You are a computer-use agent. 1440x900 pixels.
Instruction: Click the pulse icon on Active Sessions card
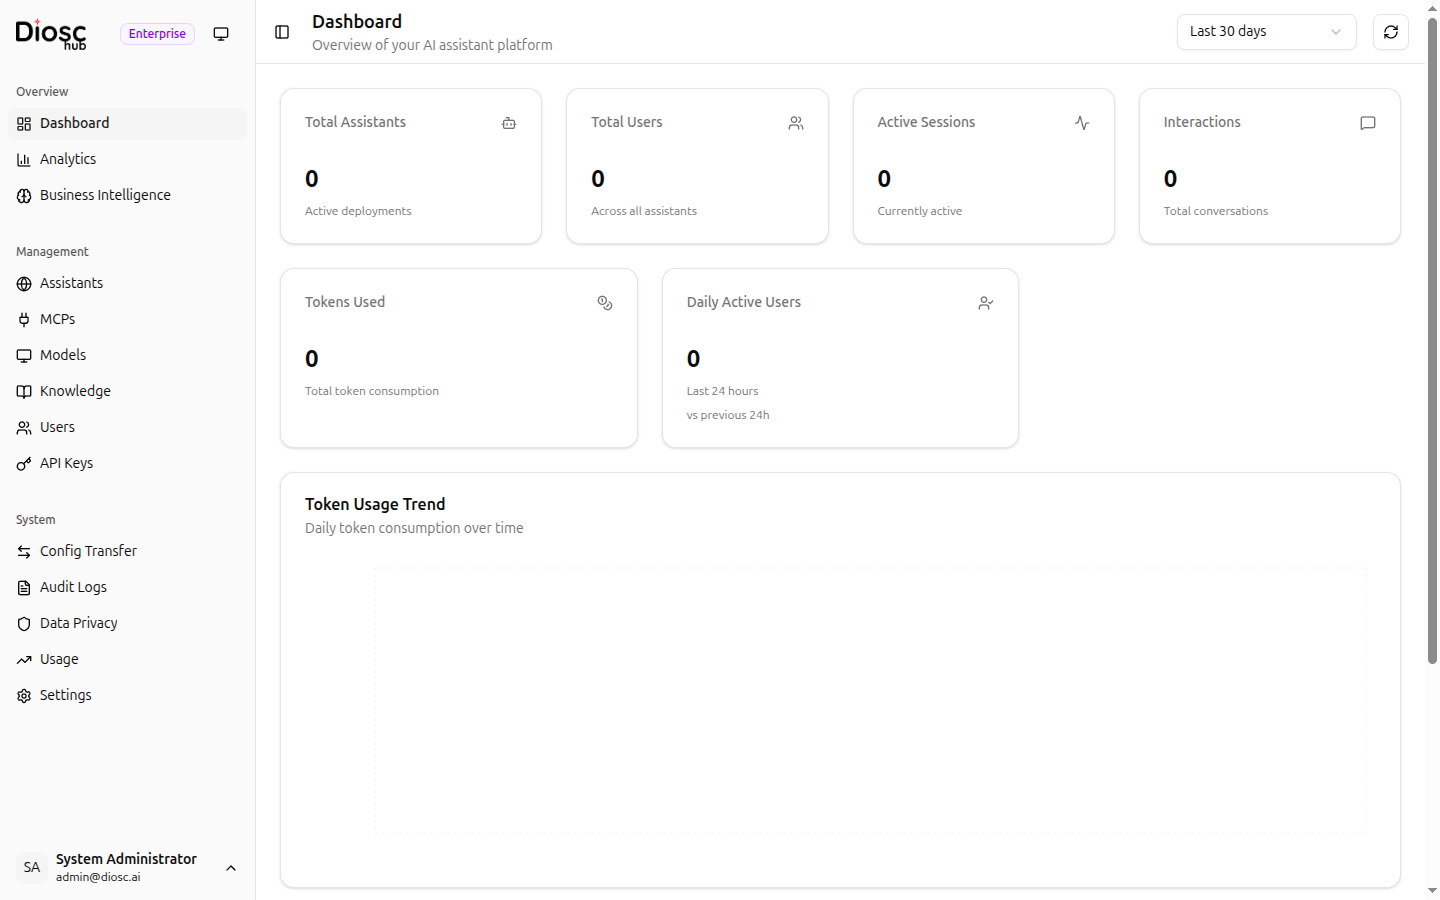[x=1082, y=123]
